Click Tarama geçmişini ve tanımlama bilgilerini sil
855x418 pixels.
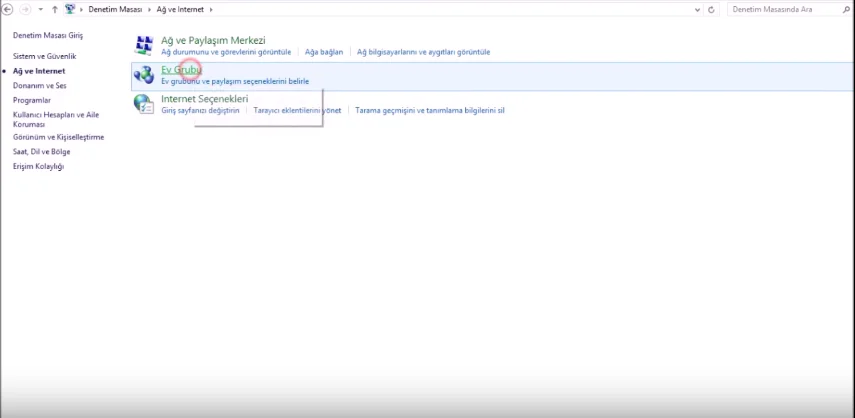pyautogui.click(x=430, y=111)
